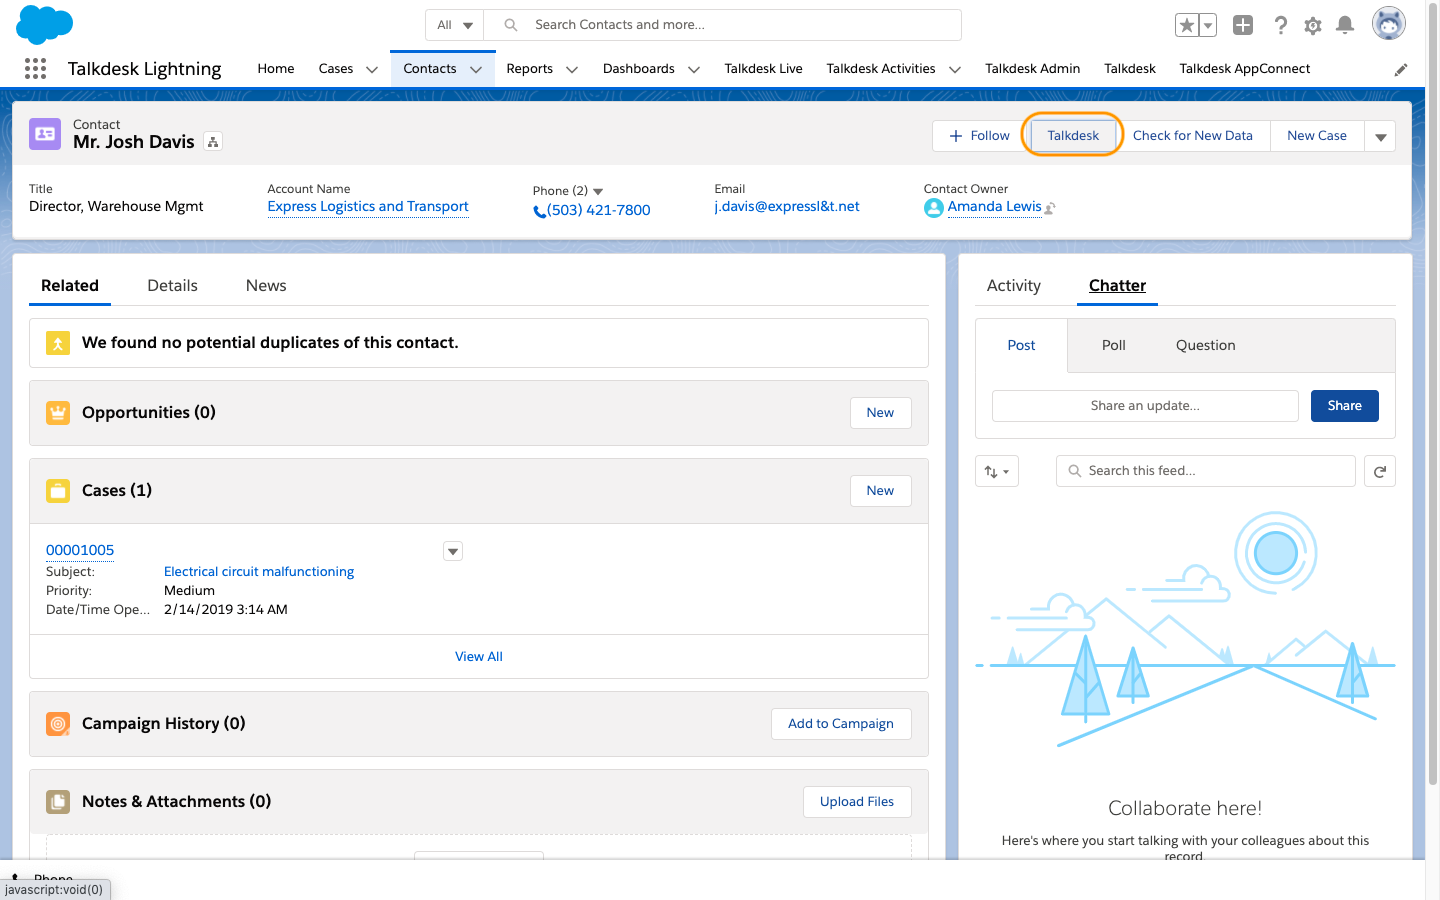The height and width of the screenshot is (900, 1440).
Task: Expand the Reports navigation menu chevron
Action: pos(572,69)
